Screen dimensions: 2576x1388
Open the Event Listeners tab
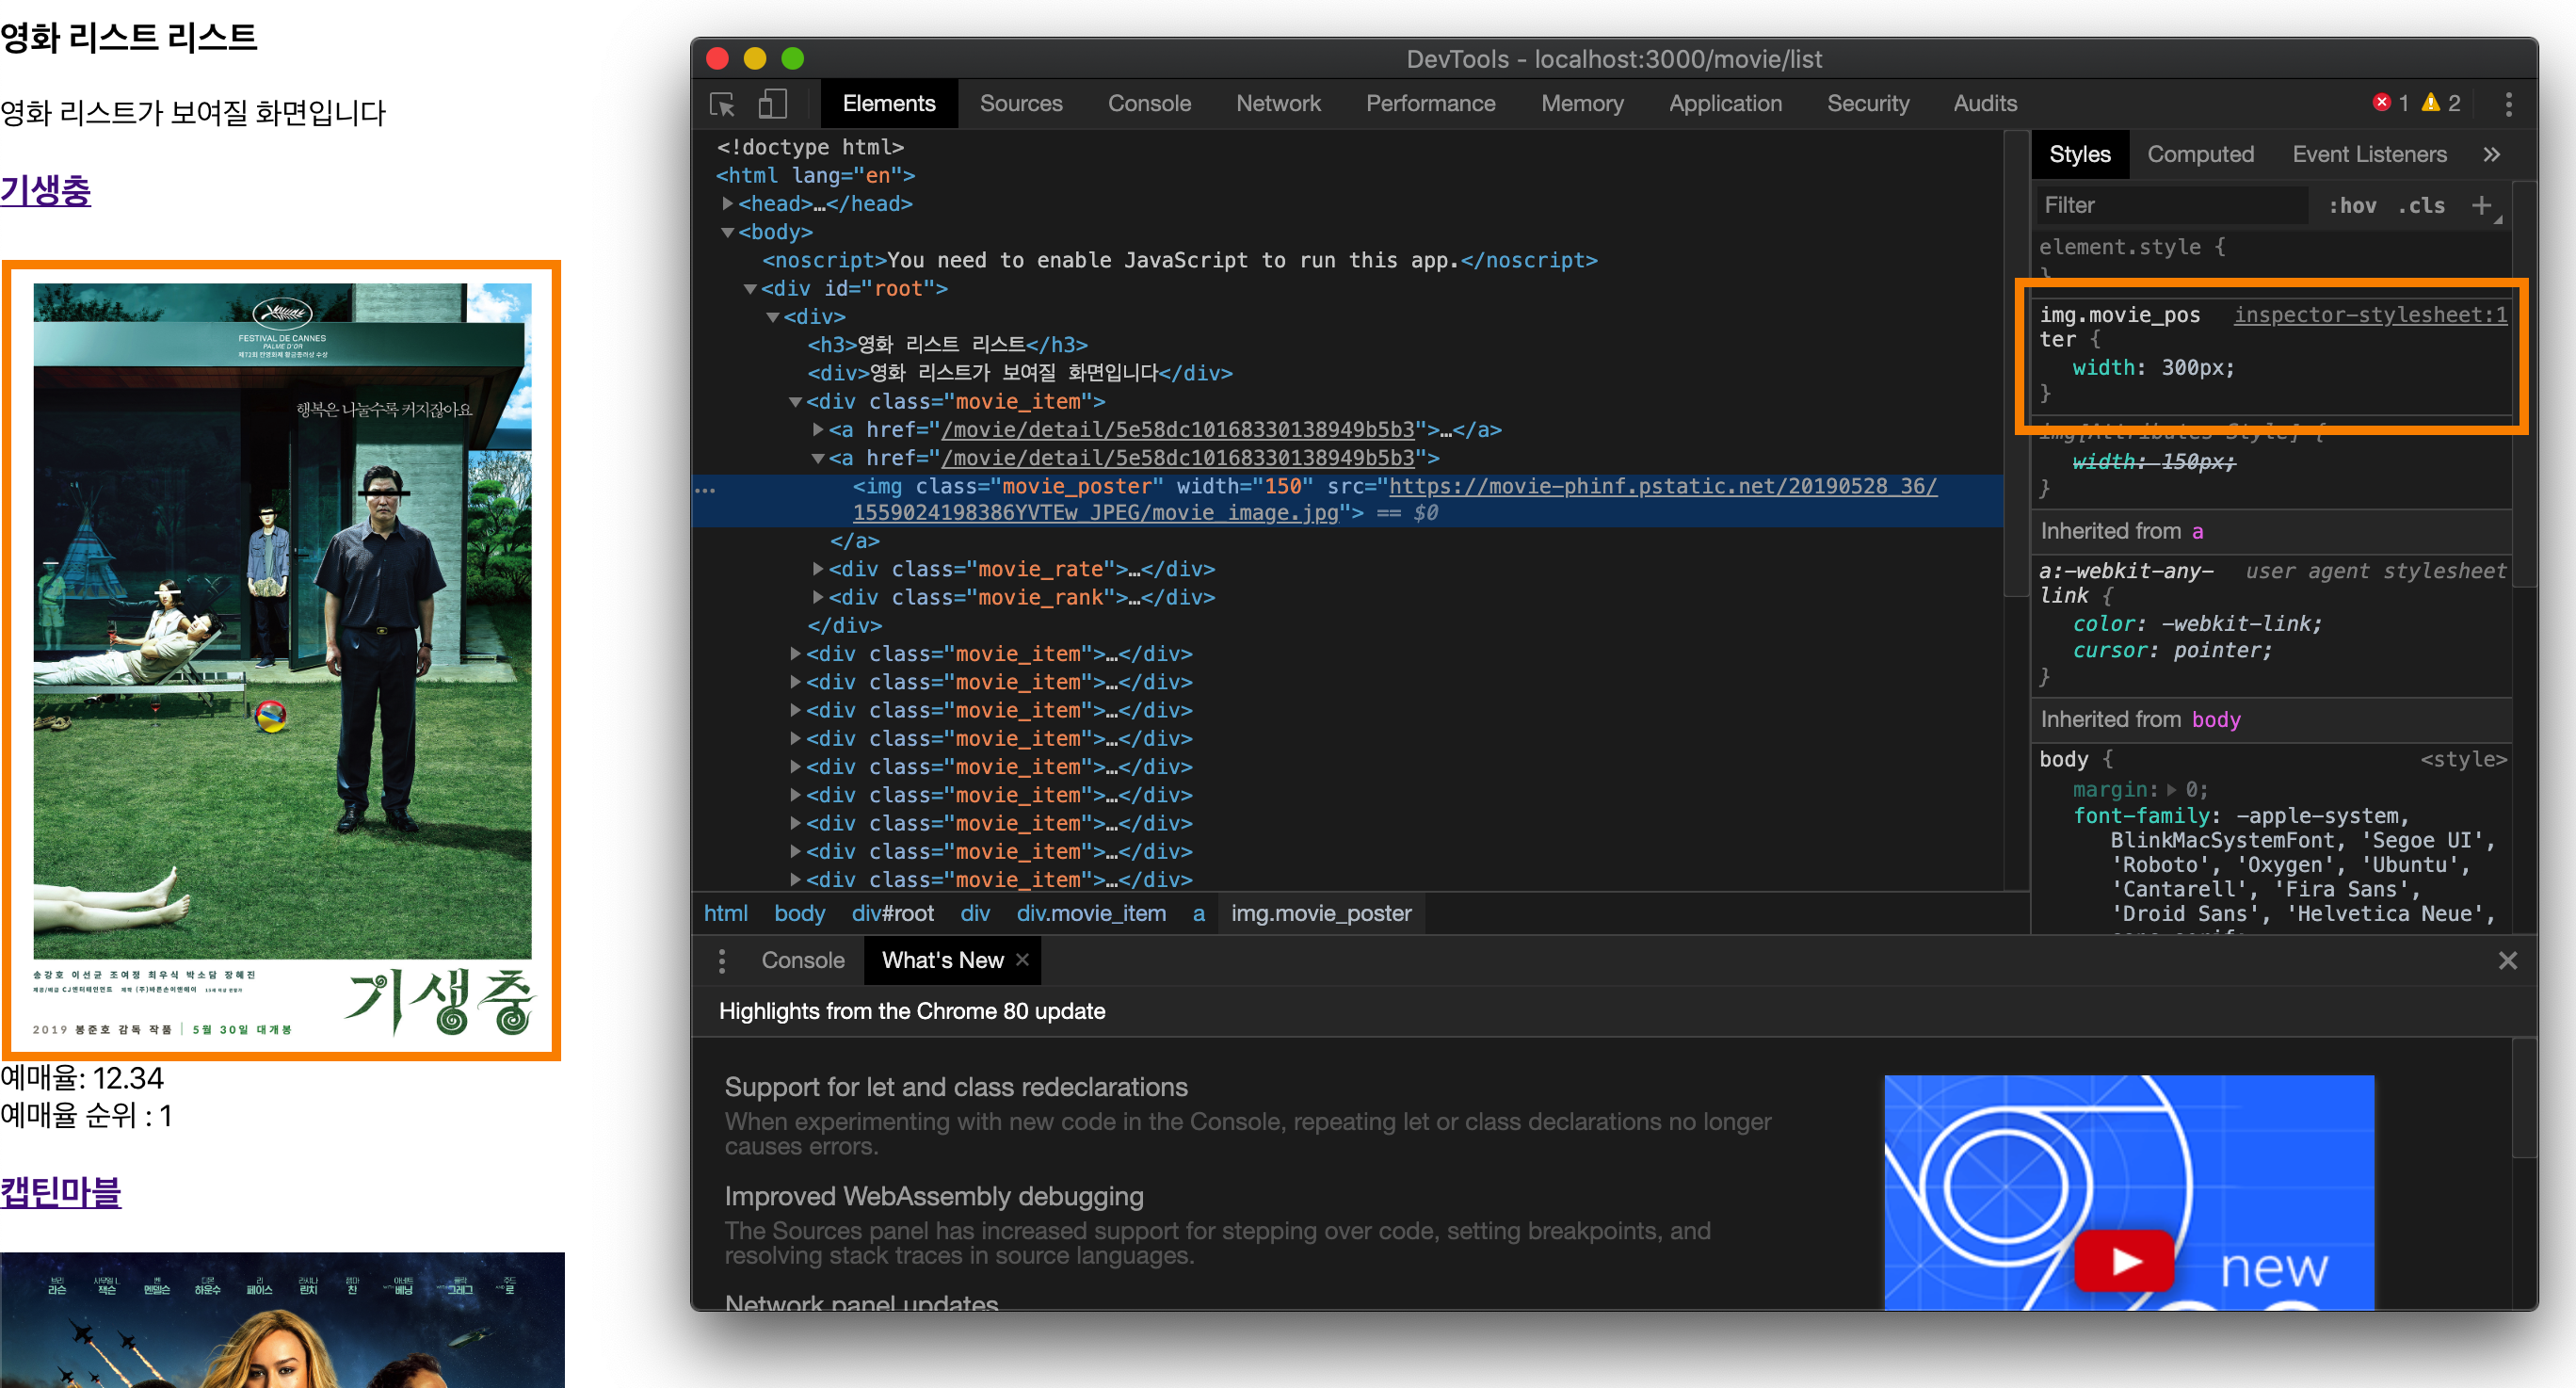click(x=2369, y=154)
